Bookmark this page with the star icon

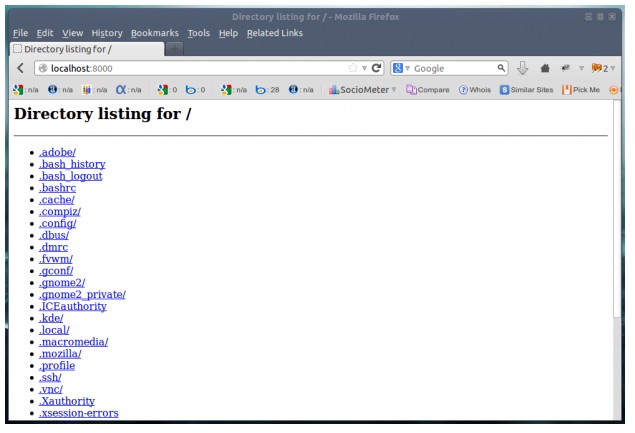click(x=353, y=68)
